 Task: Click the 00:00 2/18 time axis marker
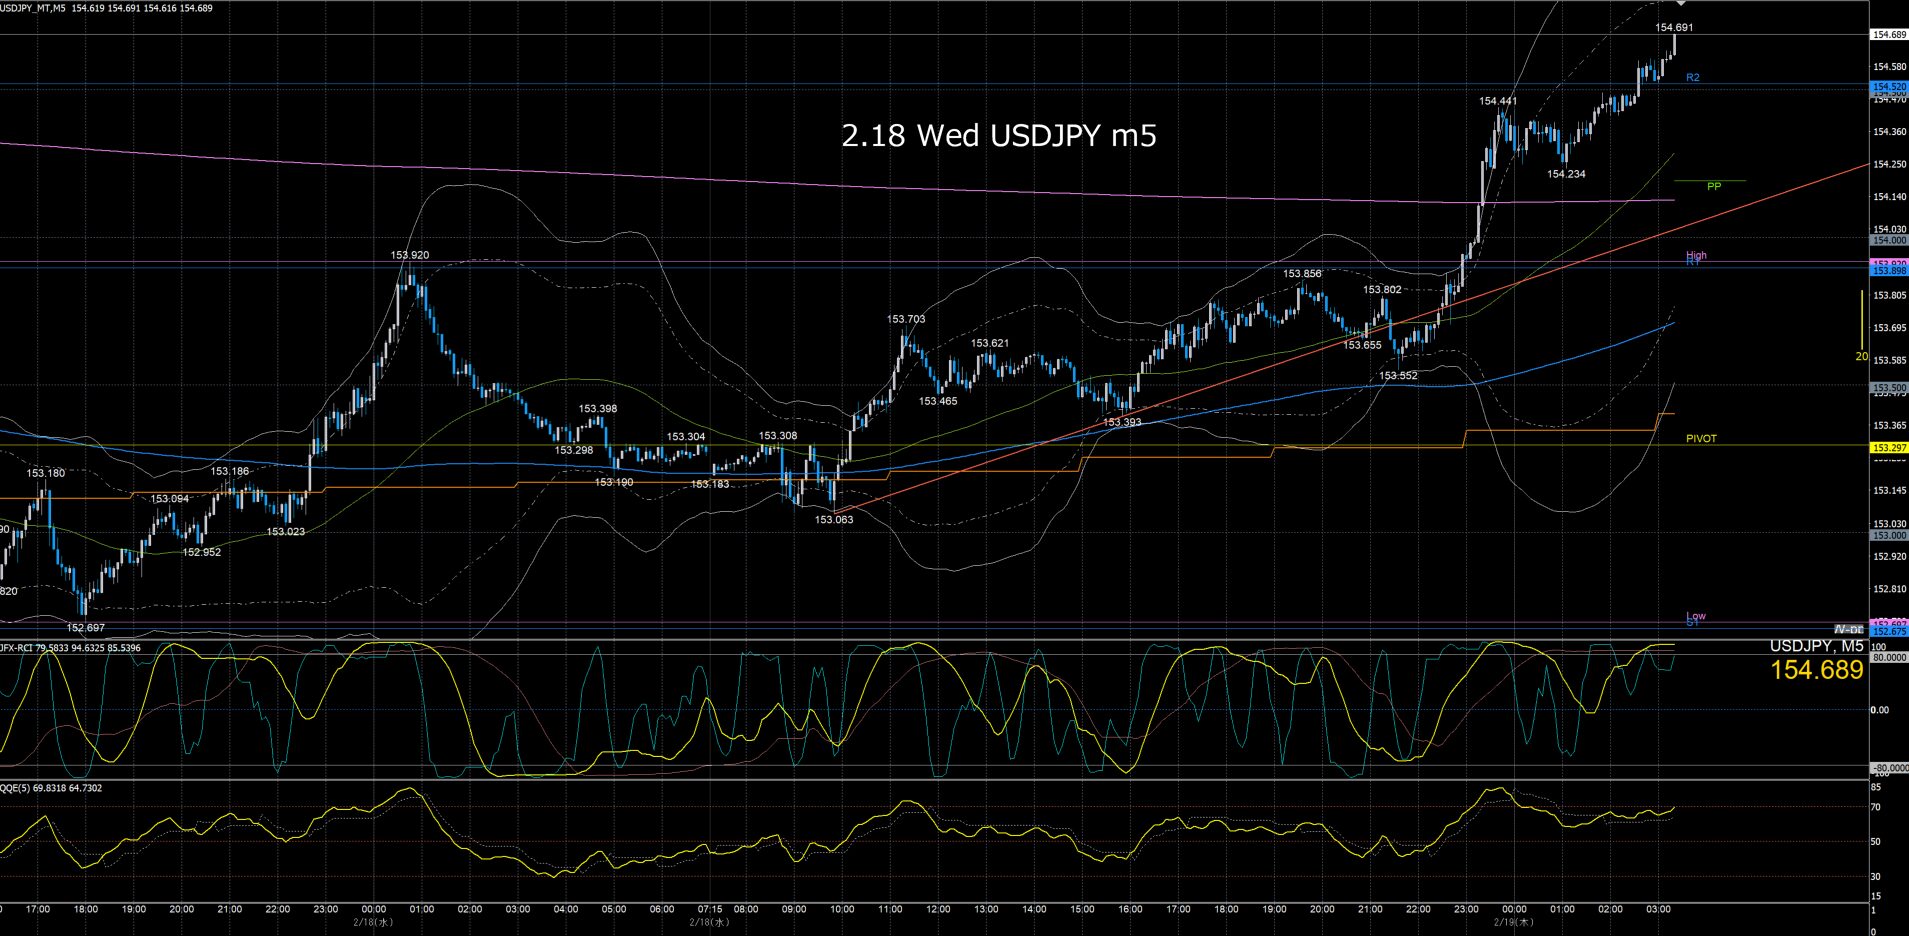(x=373, y=910)
